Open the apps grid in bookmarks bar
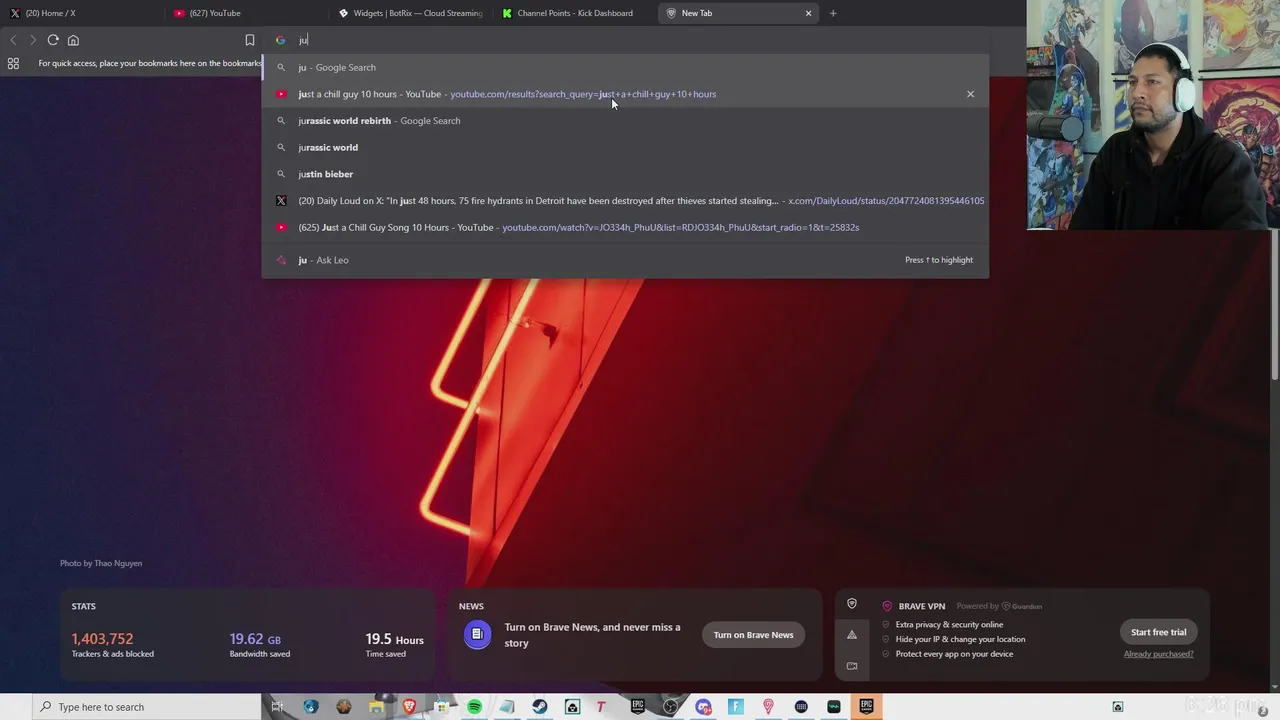Image resolution: width=1280 pixels, height=720 pixels. (13, 63)
